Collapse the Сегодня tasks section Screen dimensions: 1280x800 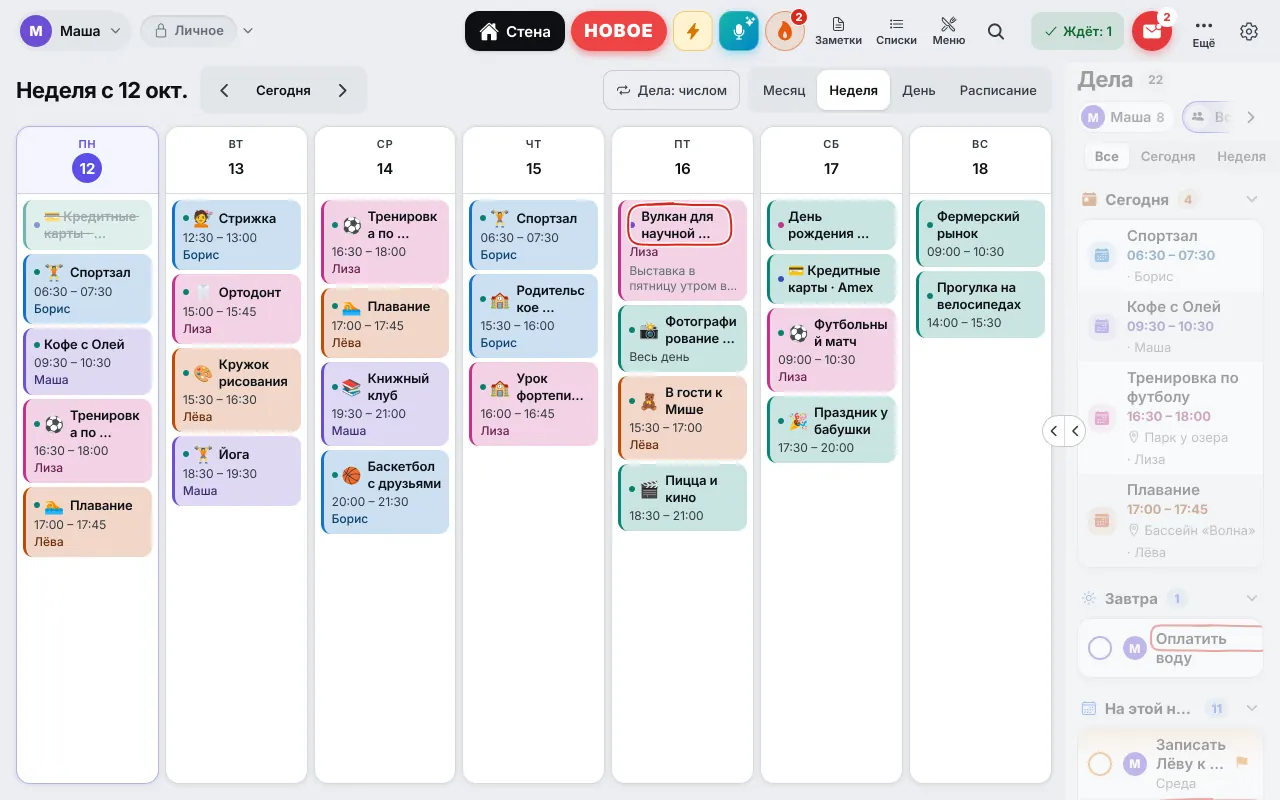[x=1251, y=199]
